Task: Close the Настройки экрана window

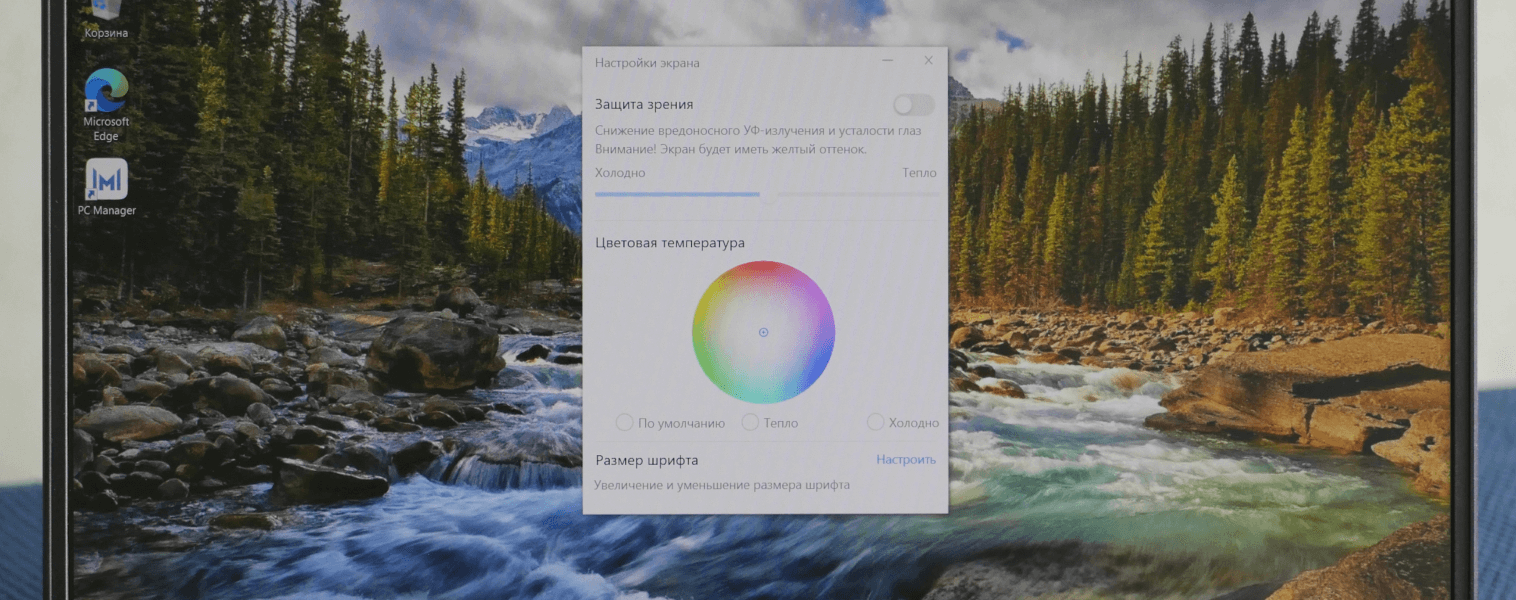Action: point(928,61)
